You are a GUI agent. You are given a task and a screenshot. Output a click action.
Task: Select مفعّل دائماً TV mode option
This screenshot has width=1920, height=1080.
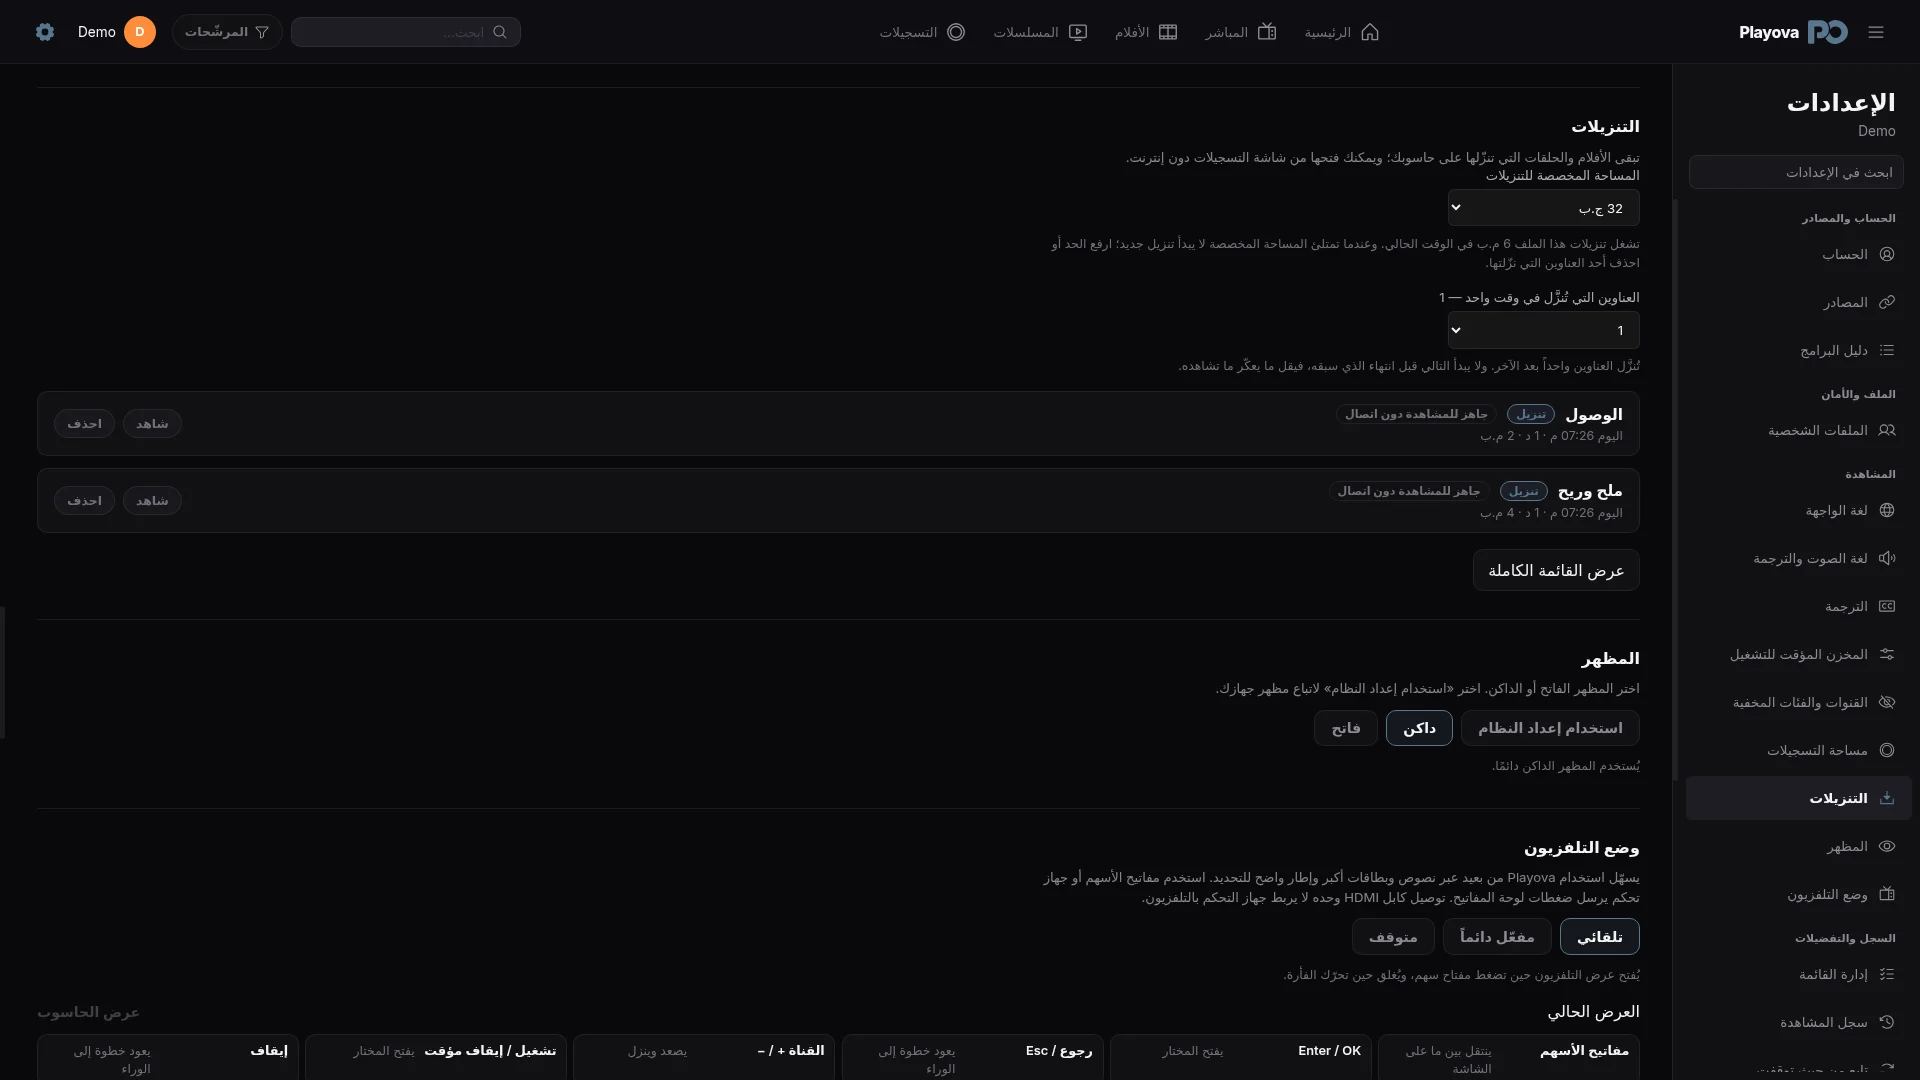pos(1497,937)
